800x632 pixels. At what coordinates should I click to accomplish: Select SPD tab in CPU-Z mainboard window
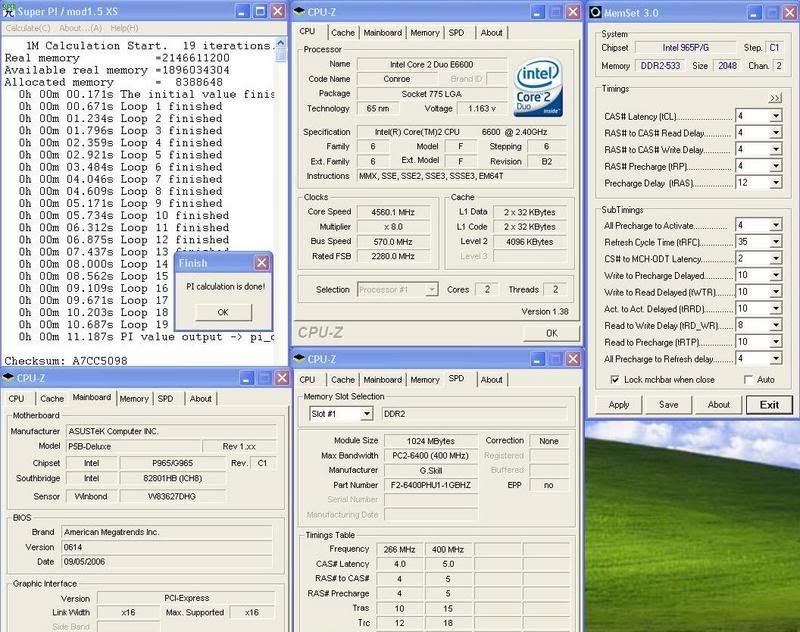pyautogui.click(x=165, y=399)
